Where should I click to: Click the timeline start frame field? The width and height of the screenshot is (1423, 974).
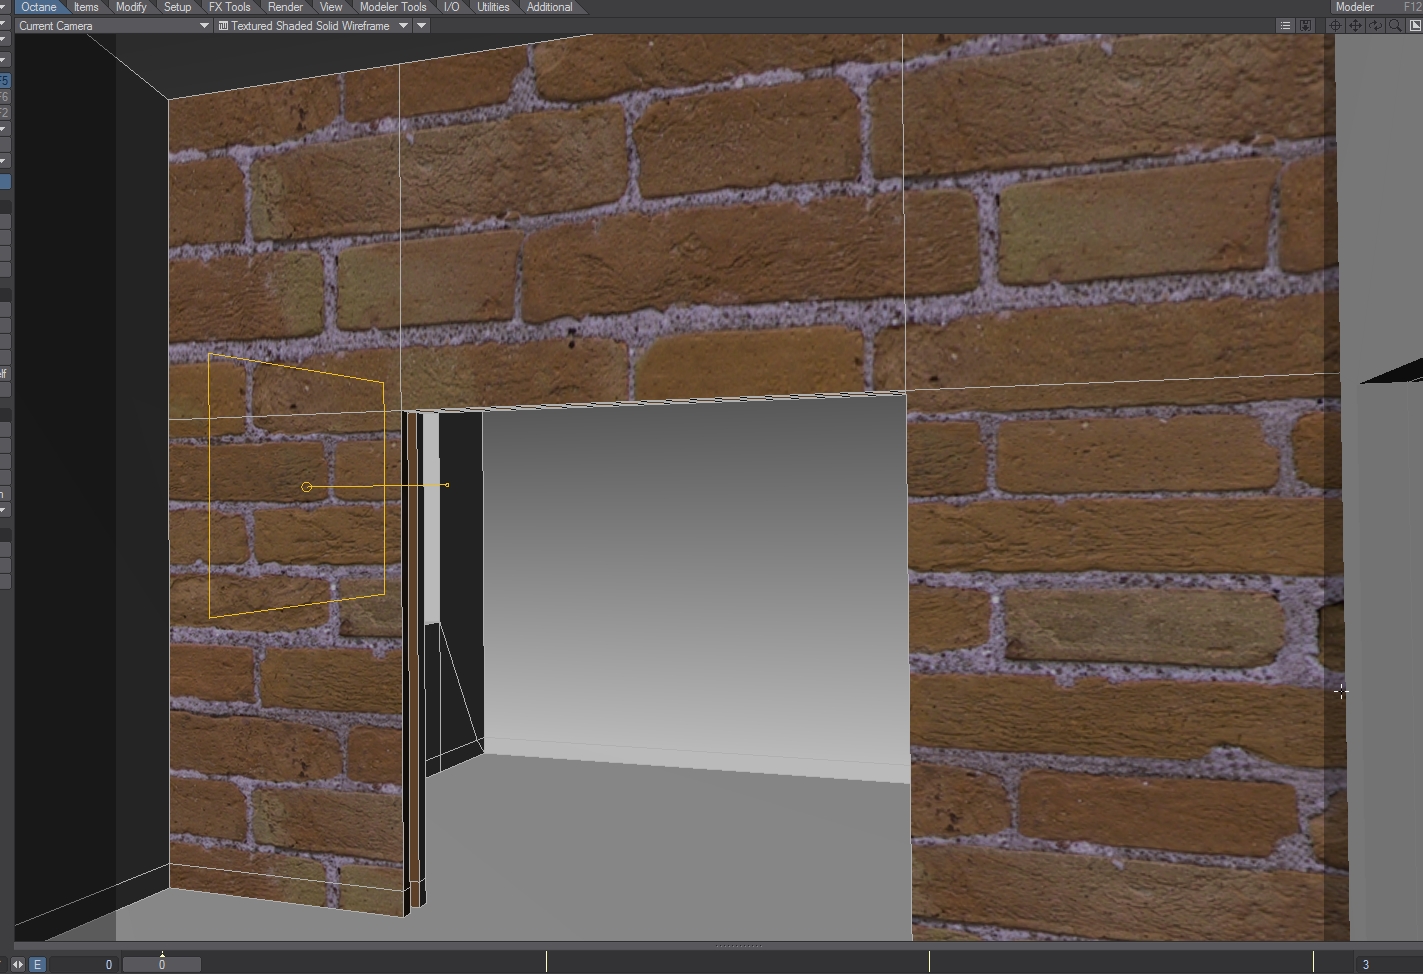point(84,965)
